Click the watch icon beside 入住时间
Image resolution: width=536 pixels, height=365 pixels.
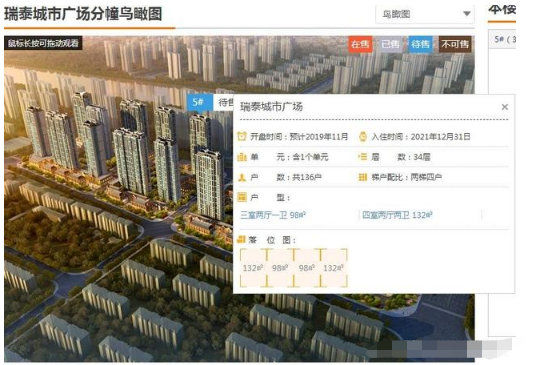pos(363,136)
